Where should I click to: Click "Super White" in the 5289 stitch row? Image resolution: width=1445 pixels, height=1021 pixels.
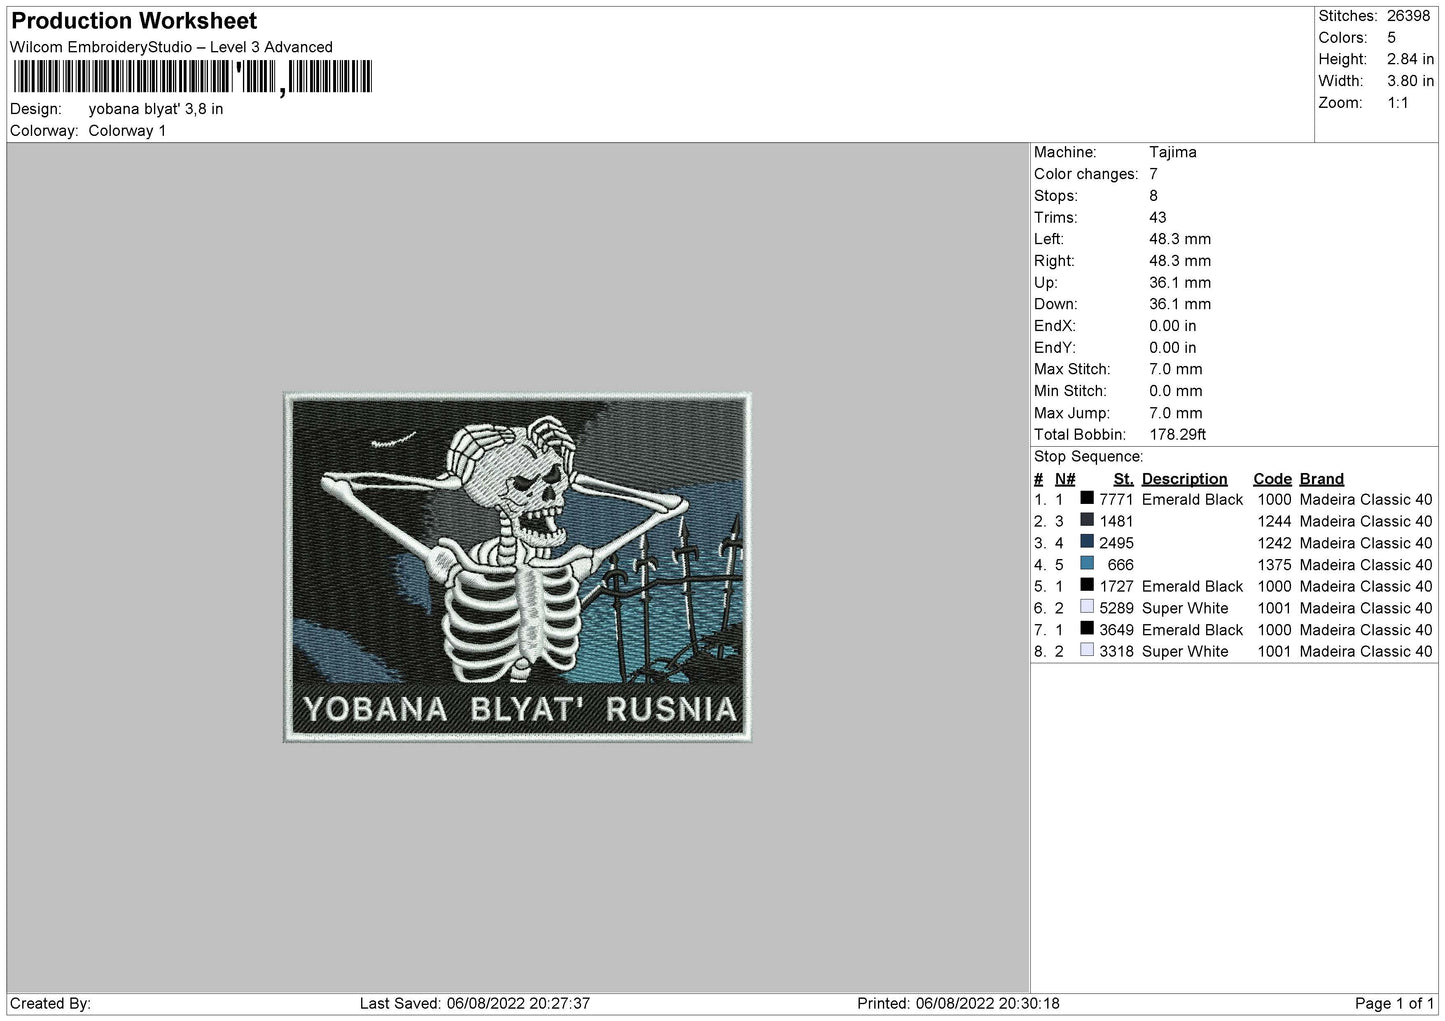pyautogui.click(x=1185, y=609)
